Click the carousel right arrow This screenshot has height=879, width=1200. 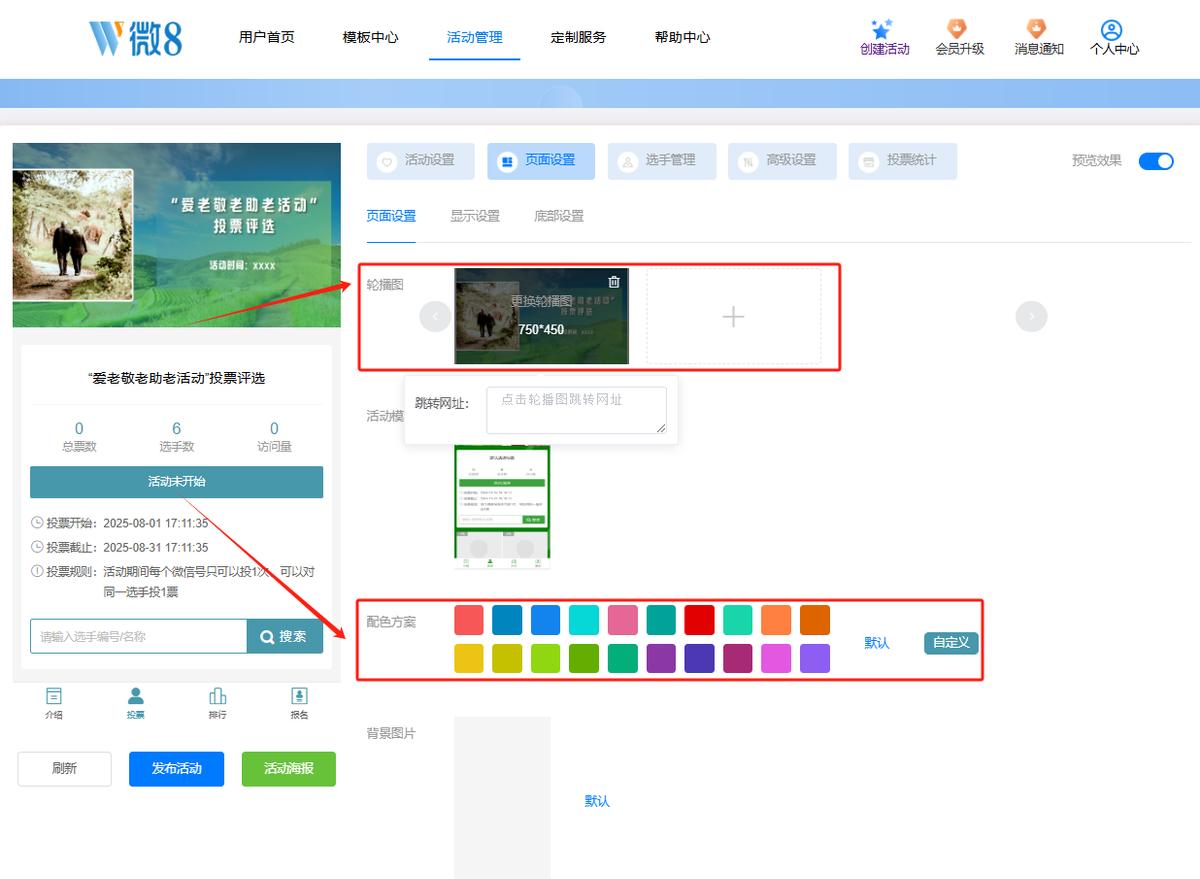[x=1031, y=317]
